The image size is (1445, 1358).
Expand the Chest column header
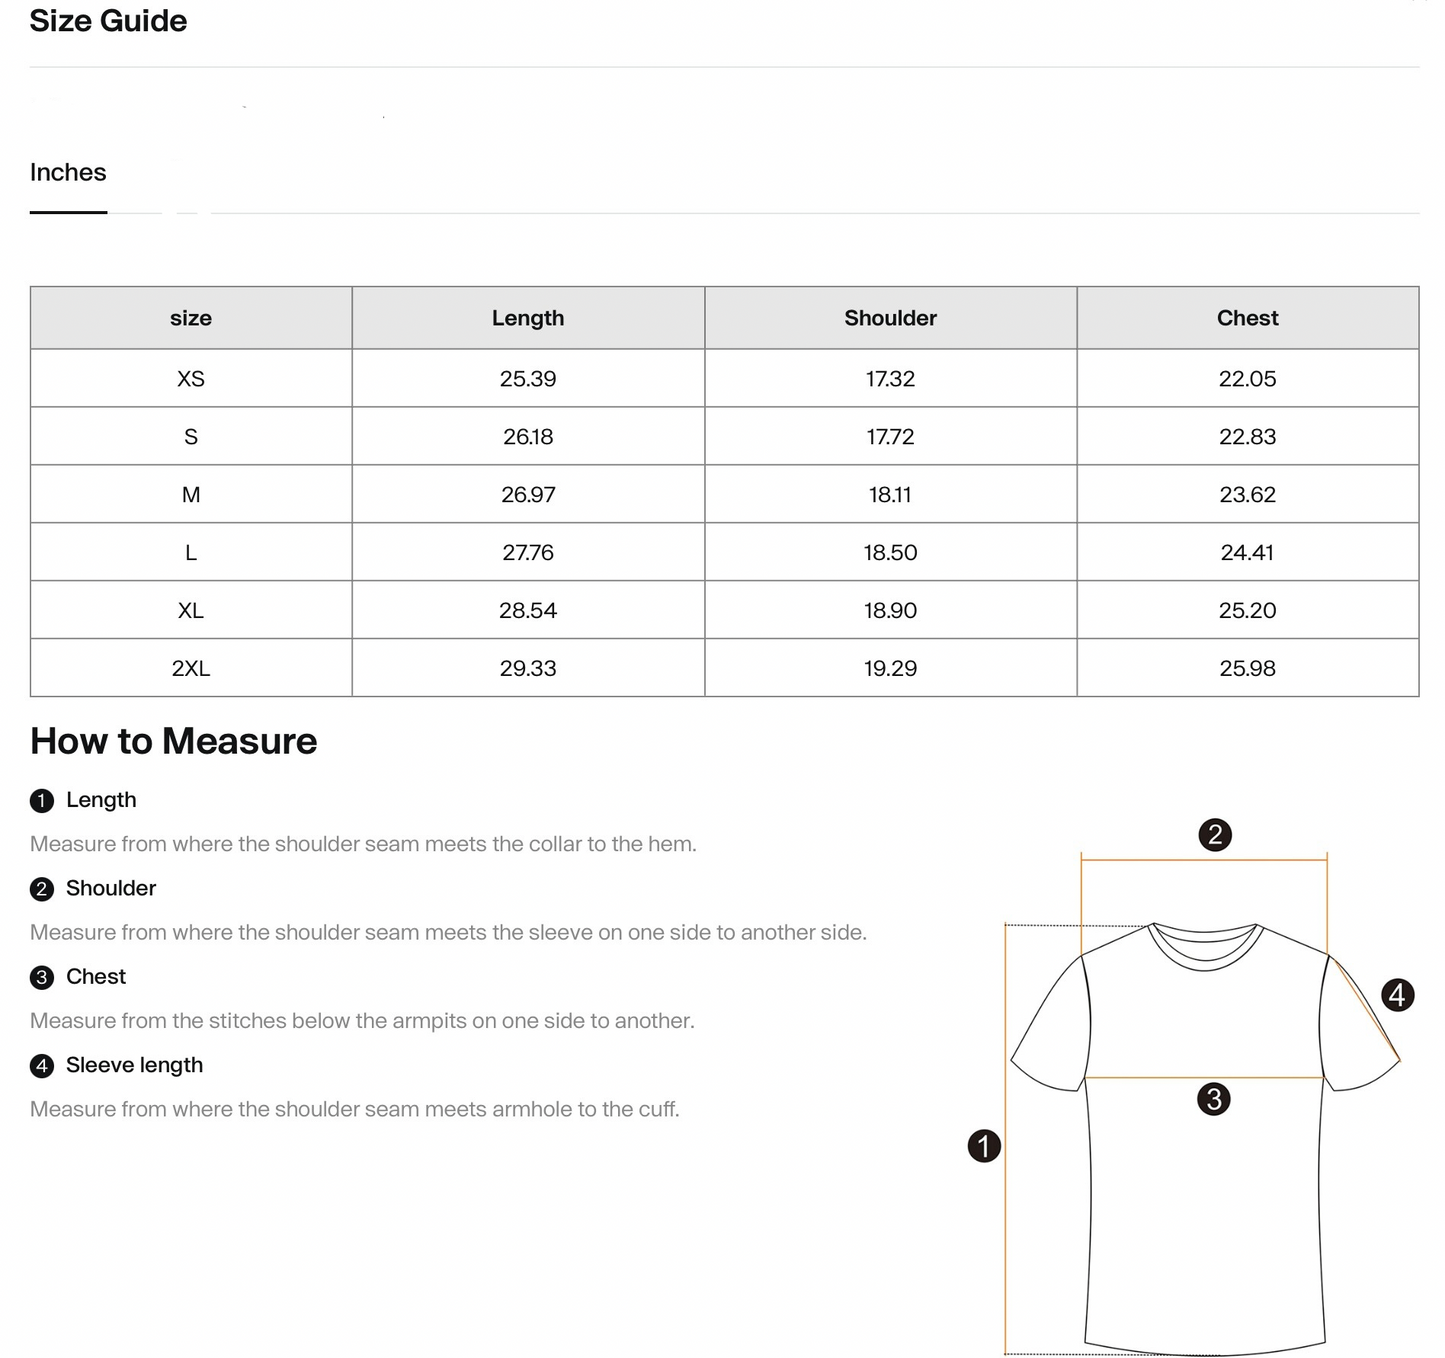point(1247,318)
